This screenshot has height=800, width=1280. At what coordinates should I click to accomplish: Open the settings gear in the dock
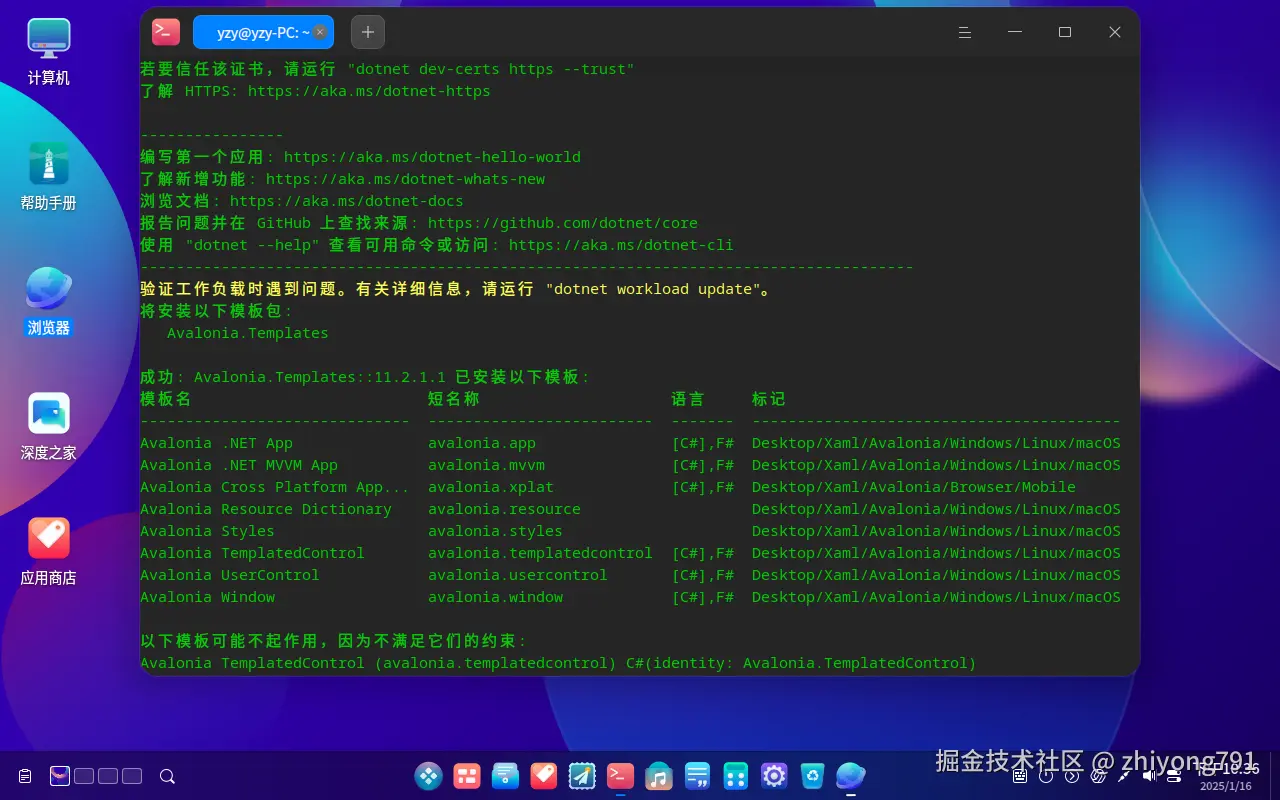coord(774,775)
